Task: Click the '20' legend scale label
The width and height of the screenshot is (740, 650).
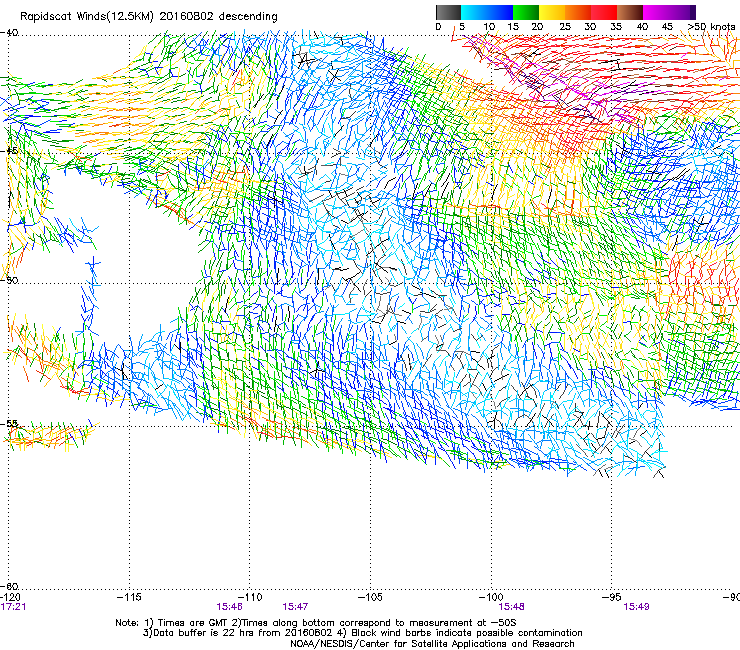Action: (x=537, y=26)
